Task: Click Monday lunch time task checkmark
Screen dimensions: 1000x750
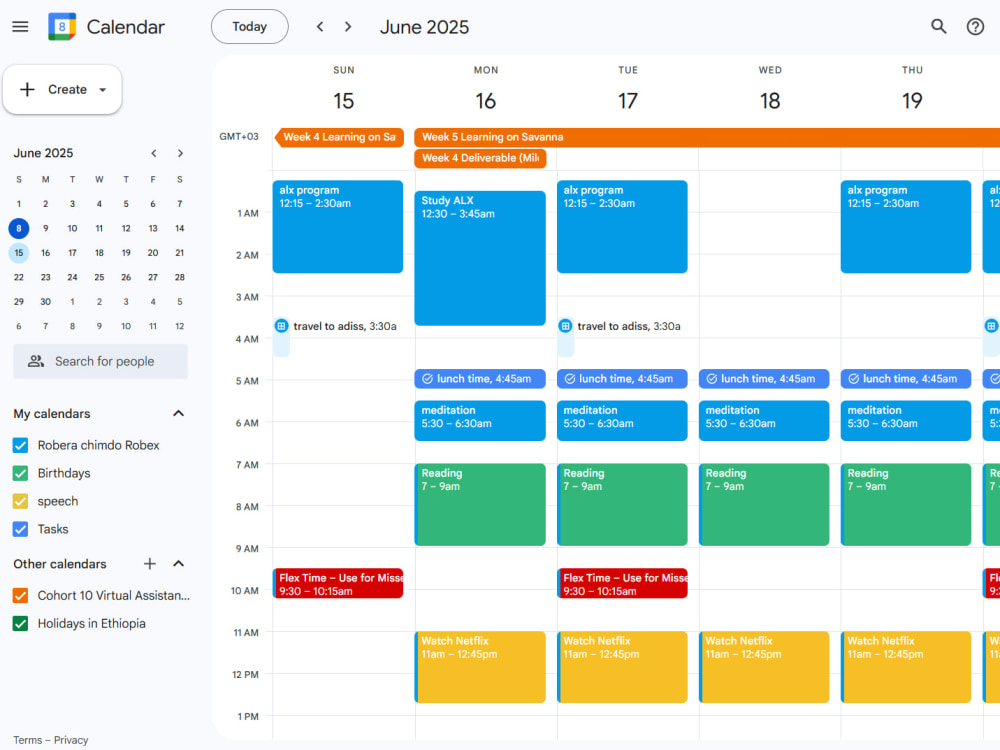Action: click(x=427, y=379)
